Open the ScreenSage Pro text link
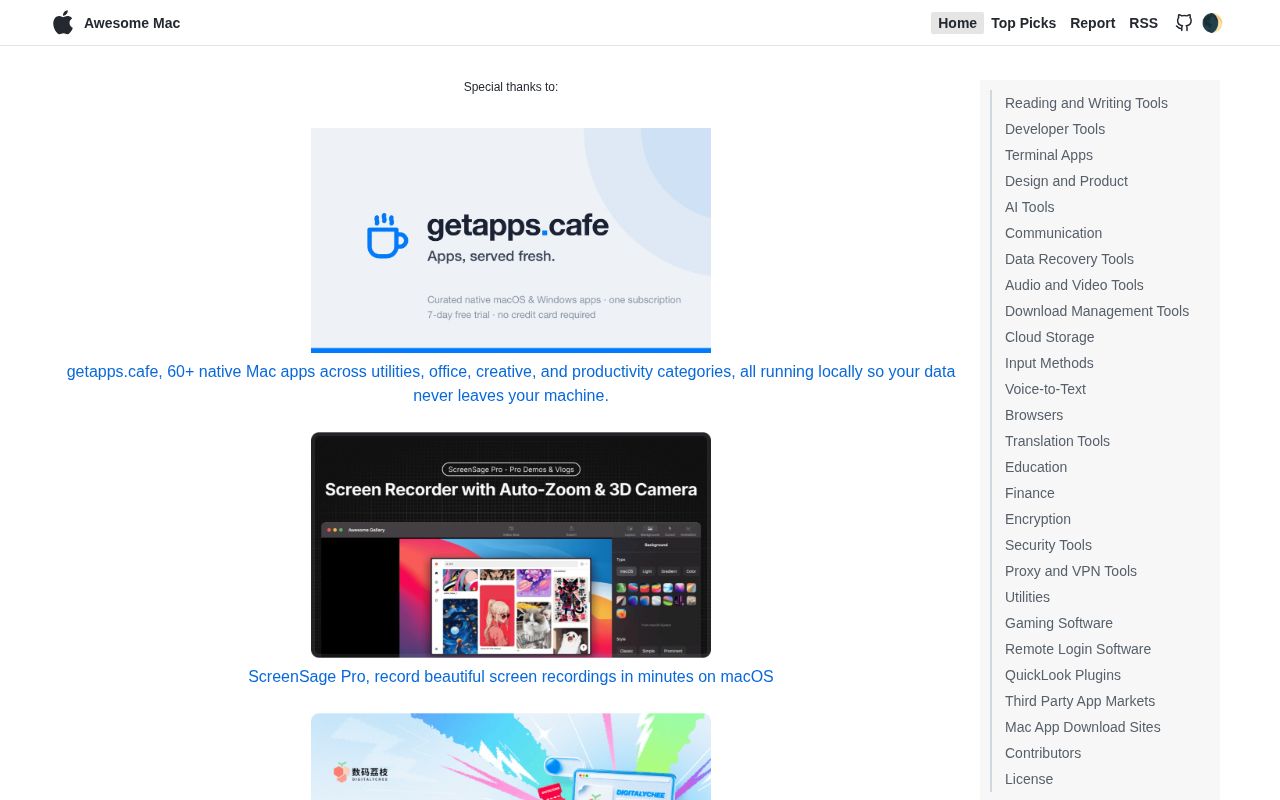Image resolution: width=1280 pixels, height=800 pixels. click(x=511, y=677)
